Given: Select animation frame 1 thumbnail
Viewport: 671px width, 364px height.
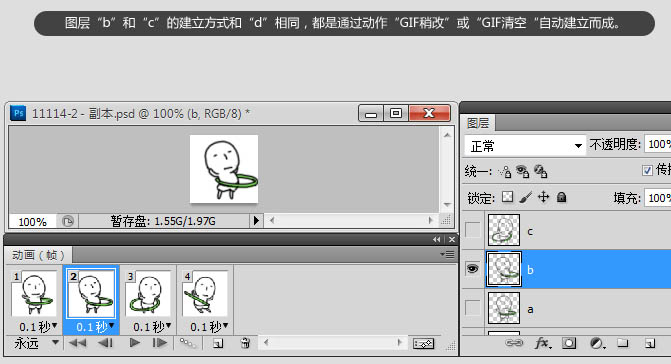Looking at the screenshot, I should tap(34, 293).
